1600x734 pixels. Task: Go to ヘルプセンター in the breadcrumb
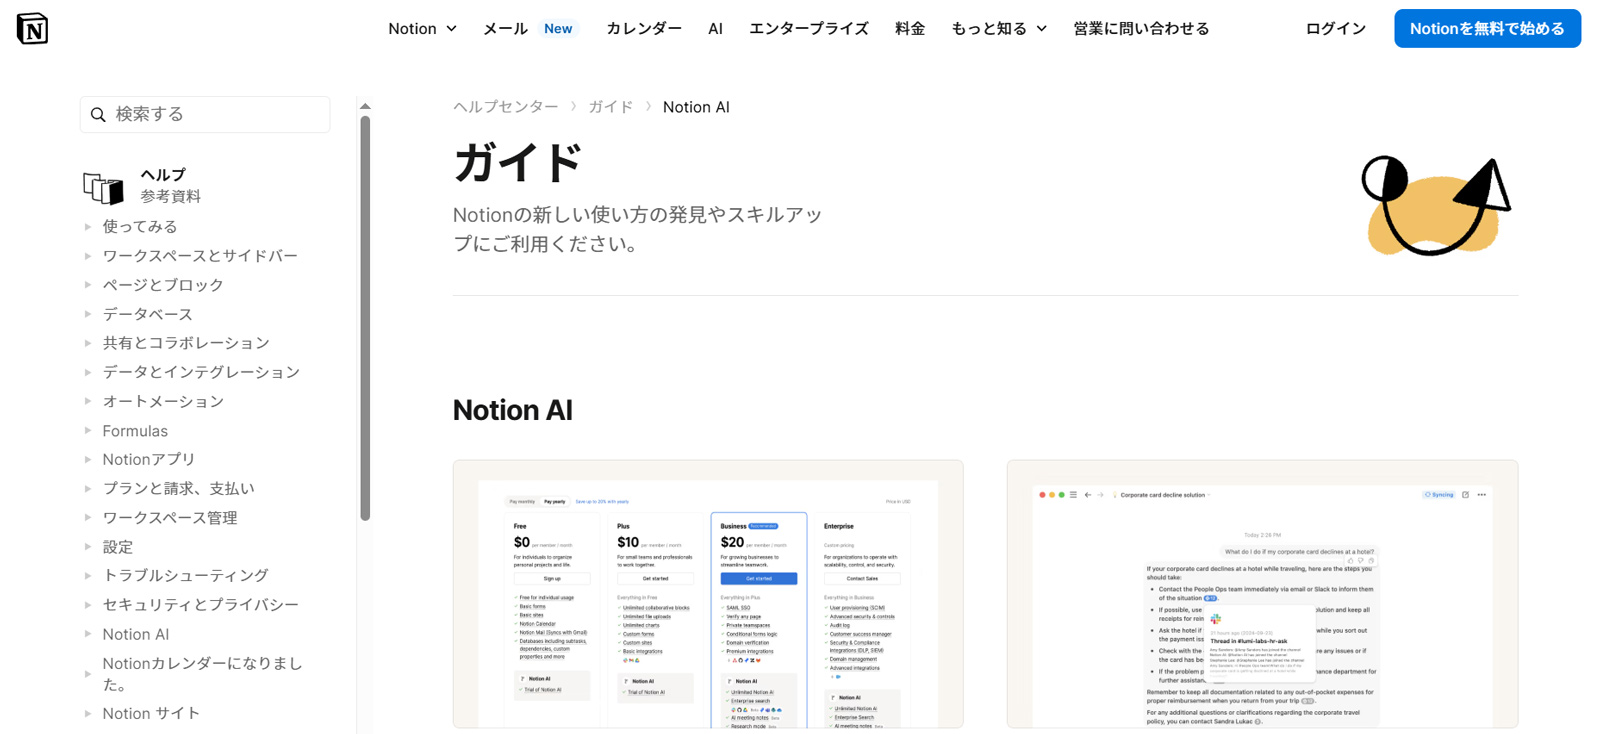click(x=506, y=107)
